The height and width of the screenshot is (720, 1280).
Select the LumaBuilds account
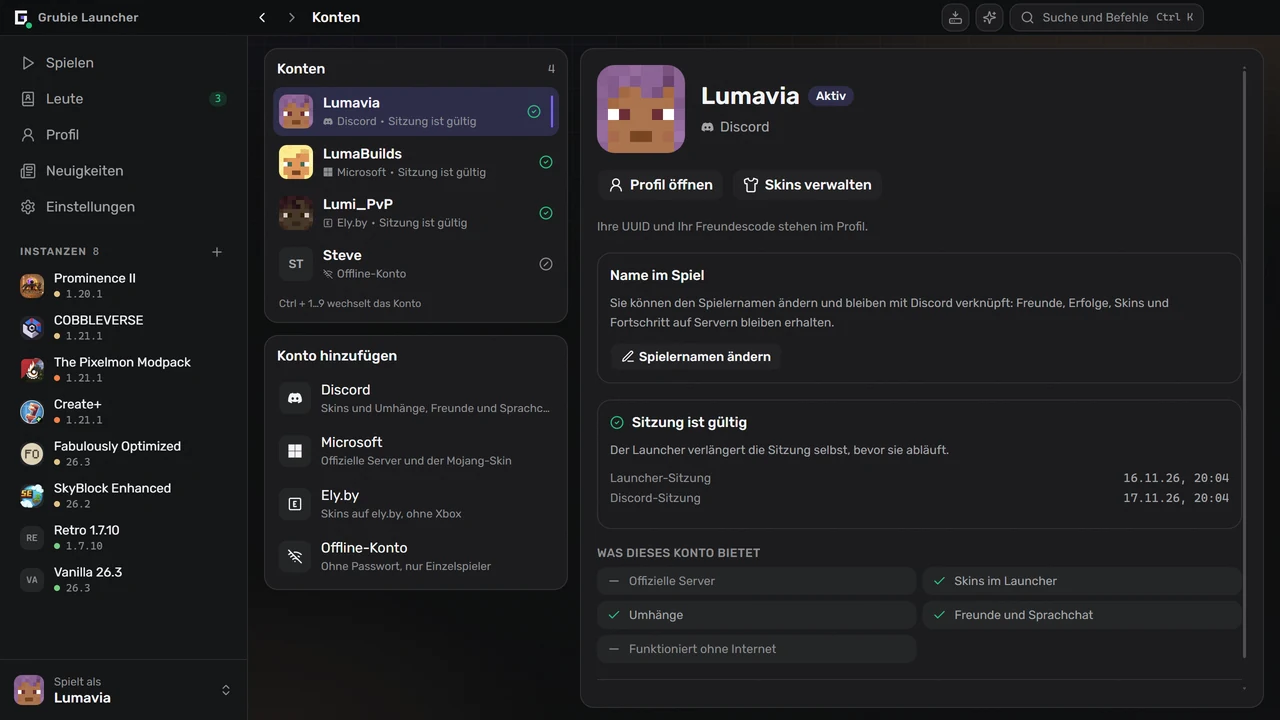416,162
